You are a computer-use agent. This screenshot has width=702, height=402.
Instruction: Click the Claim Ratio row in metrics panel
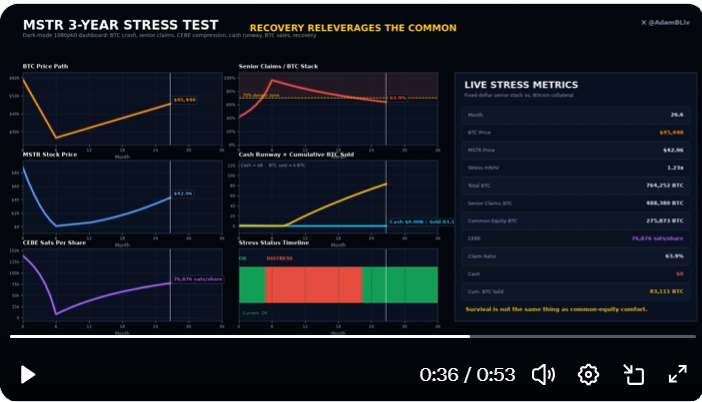click(575, 257)
